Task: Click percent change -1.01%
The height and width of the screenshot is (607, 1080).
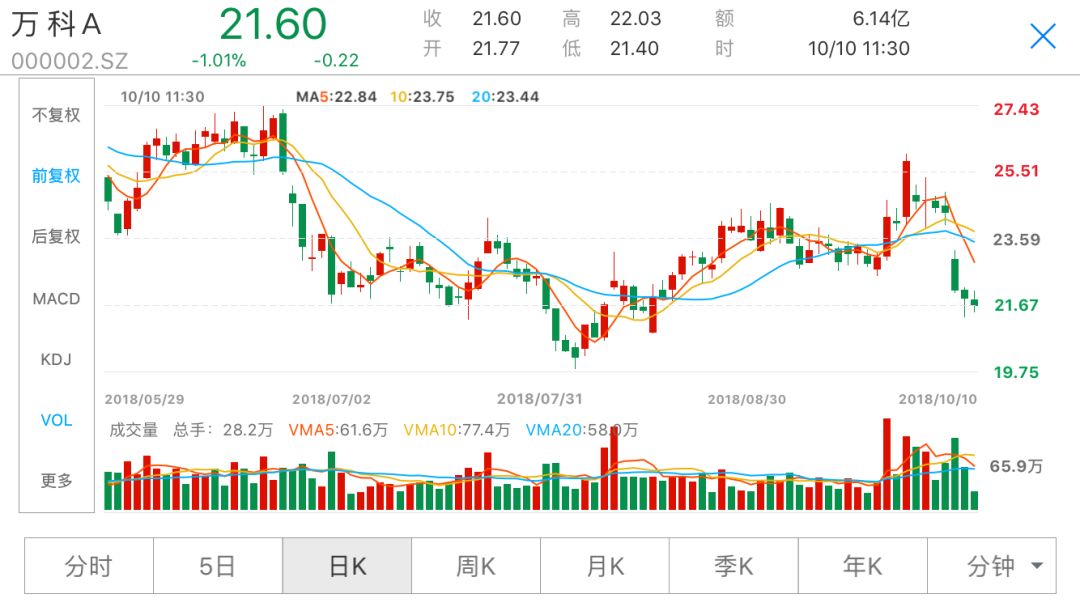Action: tap(218, 61)
